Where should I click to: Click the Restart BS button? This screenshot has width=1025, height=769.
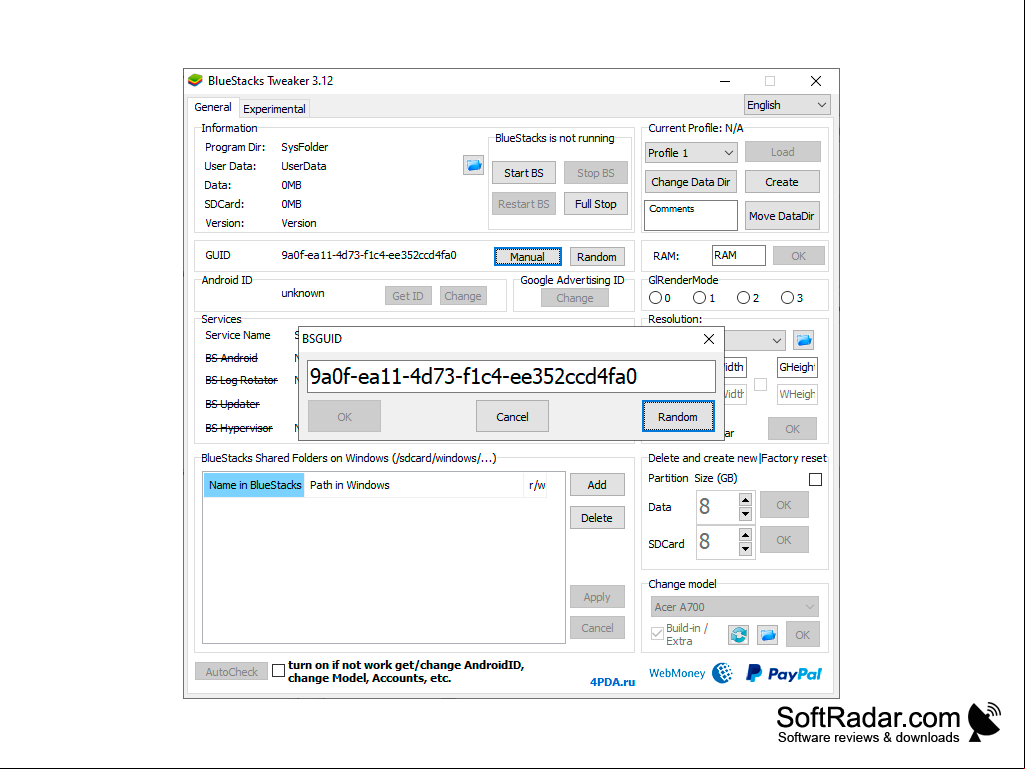[524, 204]
